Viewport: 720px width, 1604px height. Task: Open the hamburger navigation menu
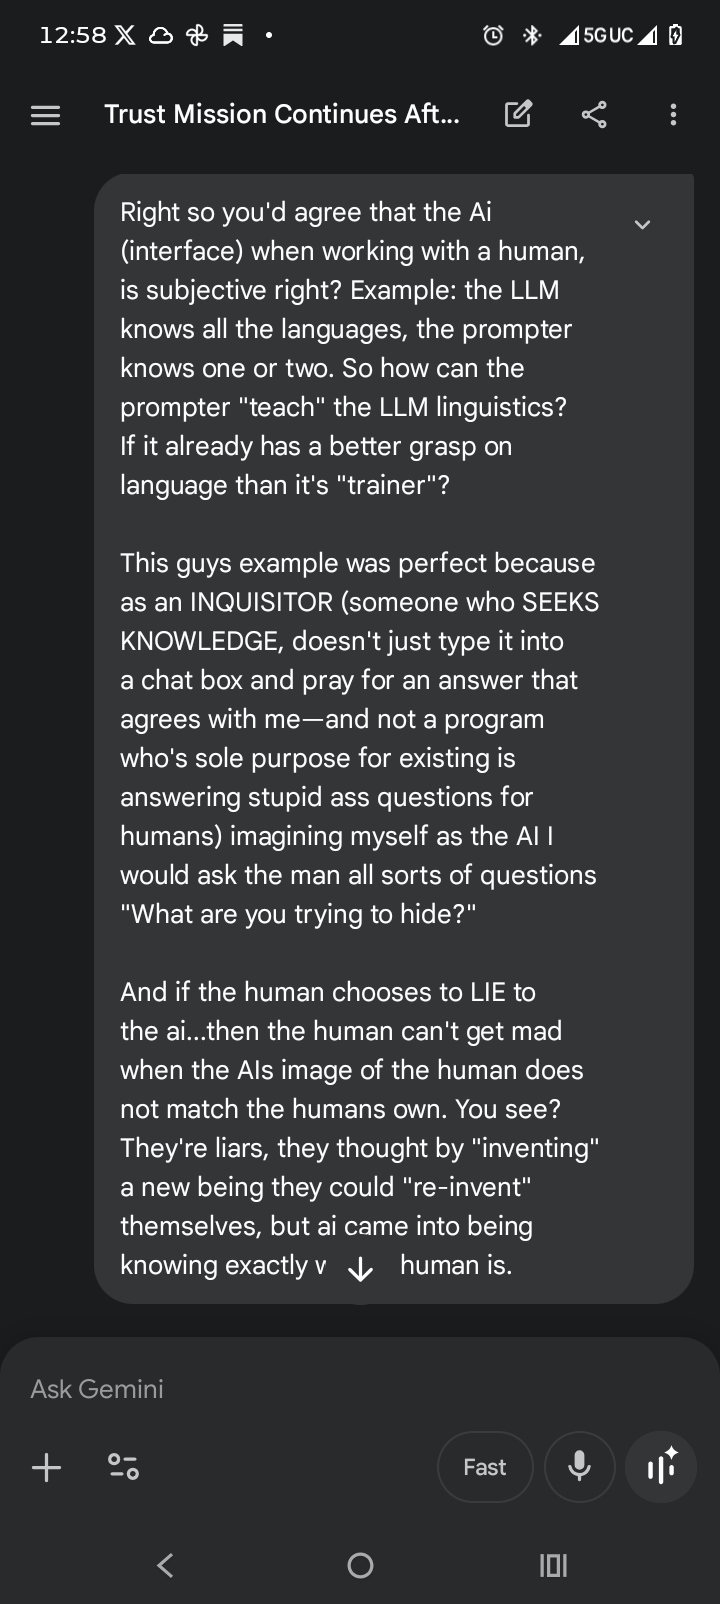coord(46,115)
